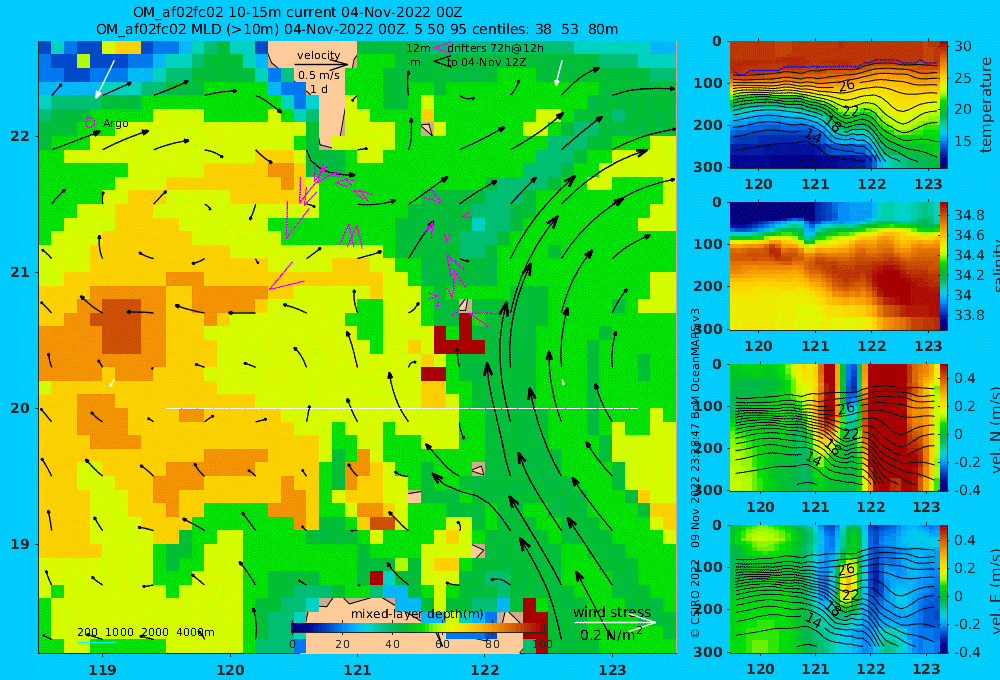Click longitude tick 119 on main map
The width and height of the screenshot is (1000, 680).
pos(103,670)
